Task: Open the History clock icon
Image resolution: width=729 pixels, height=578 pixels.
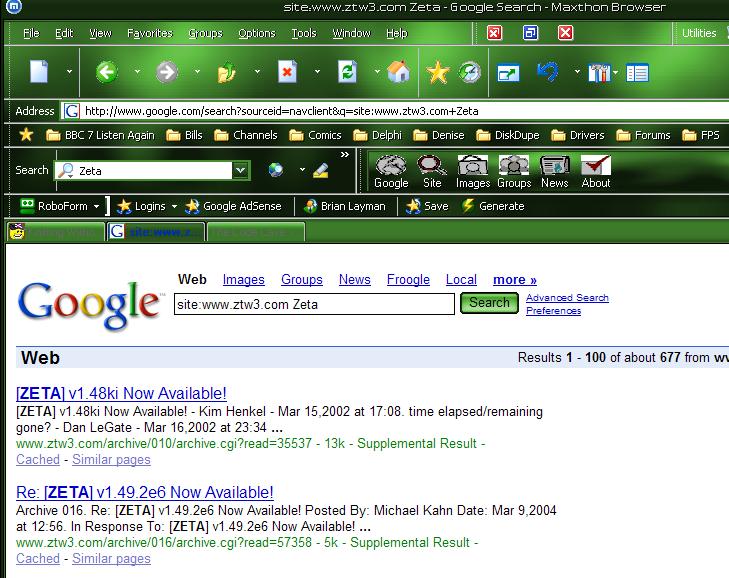Action: tap(470, 73)
